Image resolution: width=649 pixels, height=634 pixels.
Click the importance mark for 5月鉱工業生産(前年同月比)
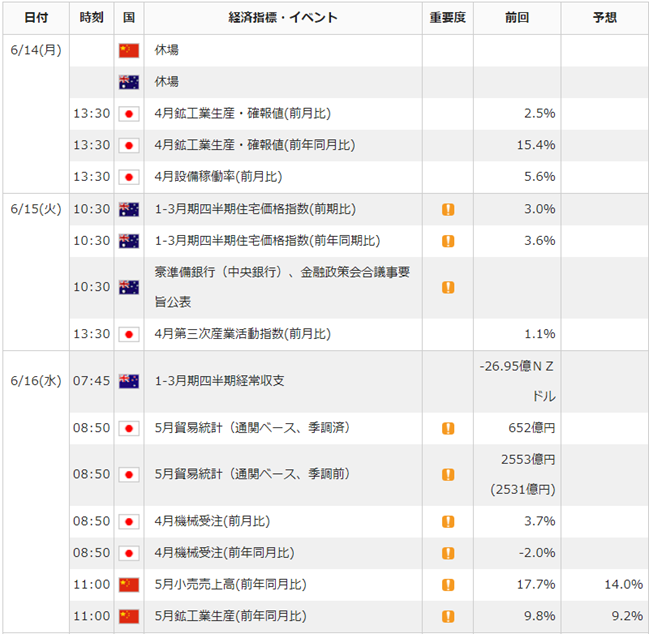[x=448, y=617]
